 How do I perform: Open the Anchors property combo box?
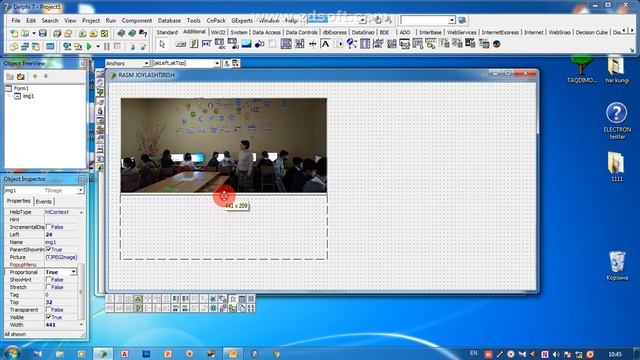tap(127, 63)
